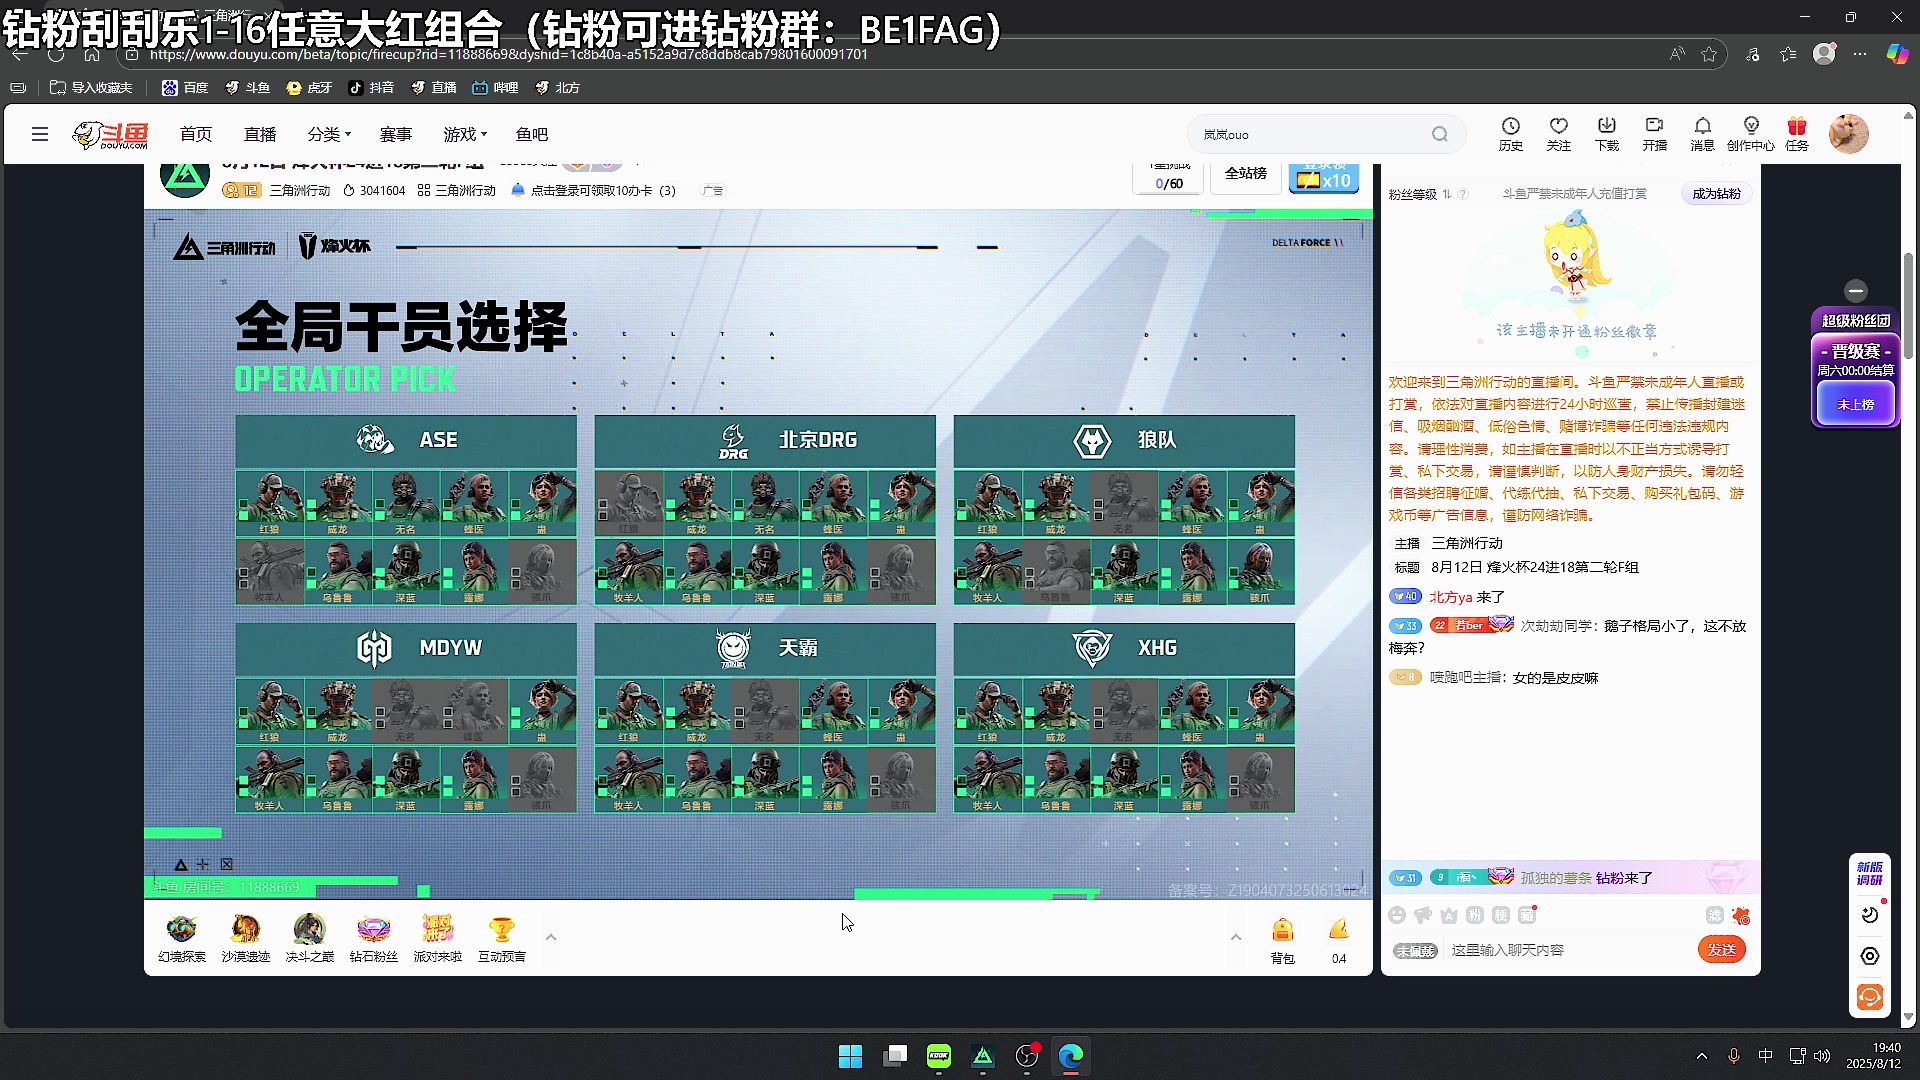Toggle the 粉丝等级 sort arrows
This screenshot has width=1920, height=1080.
pos(1446,194)
